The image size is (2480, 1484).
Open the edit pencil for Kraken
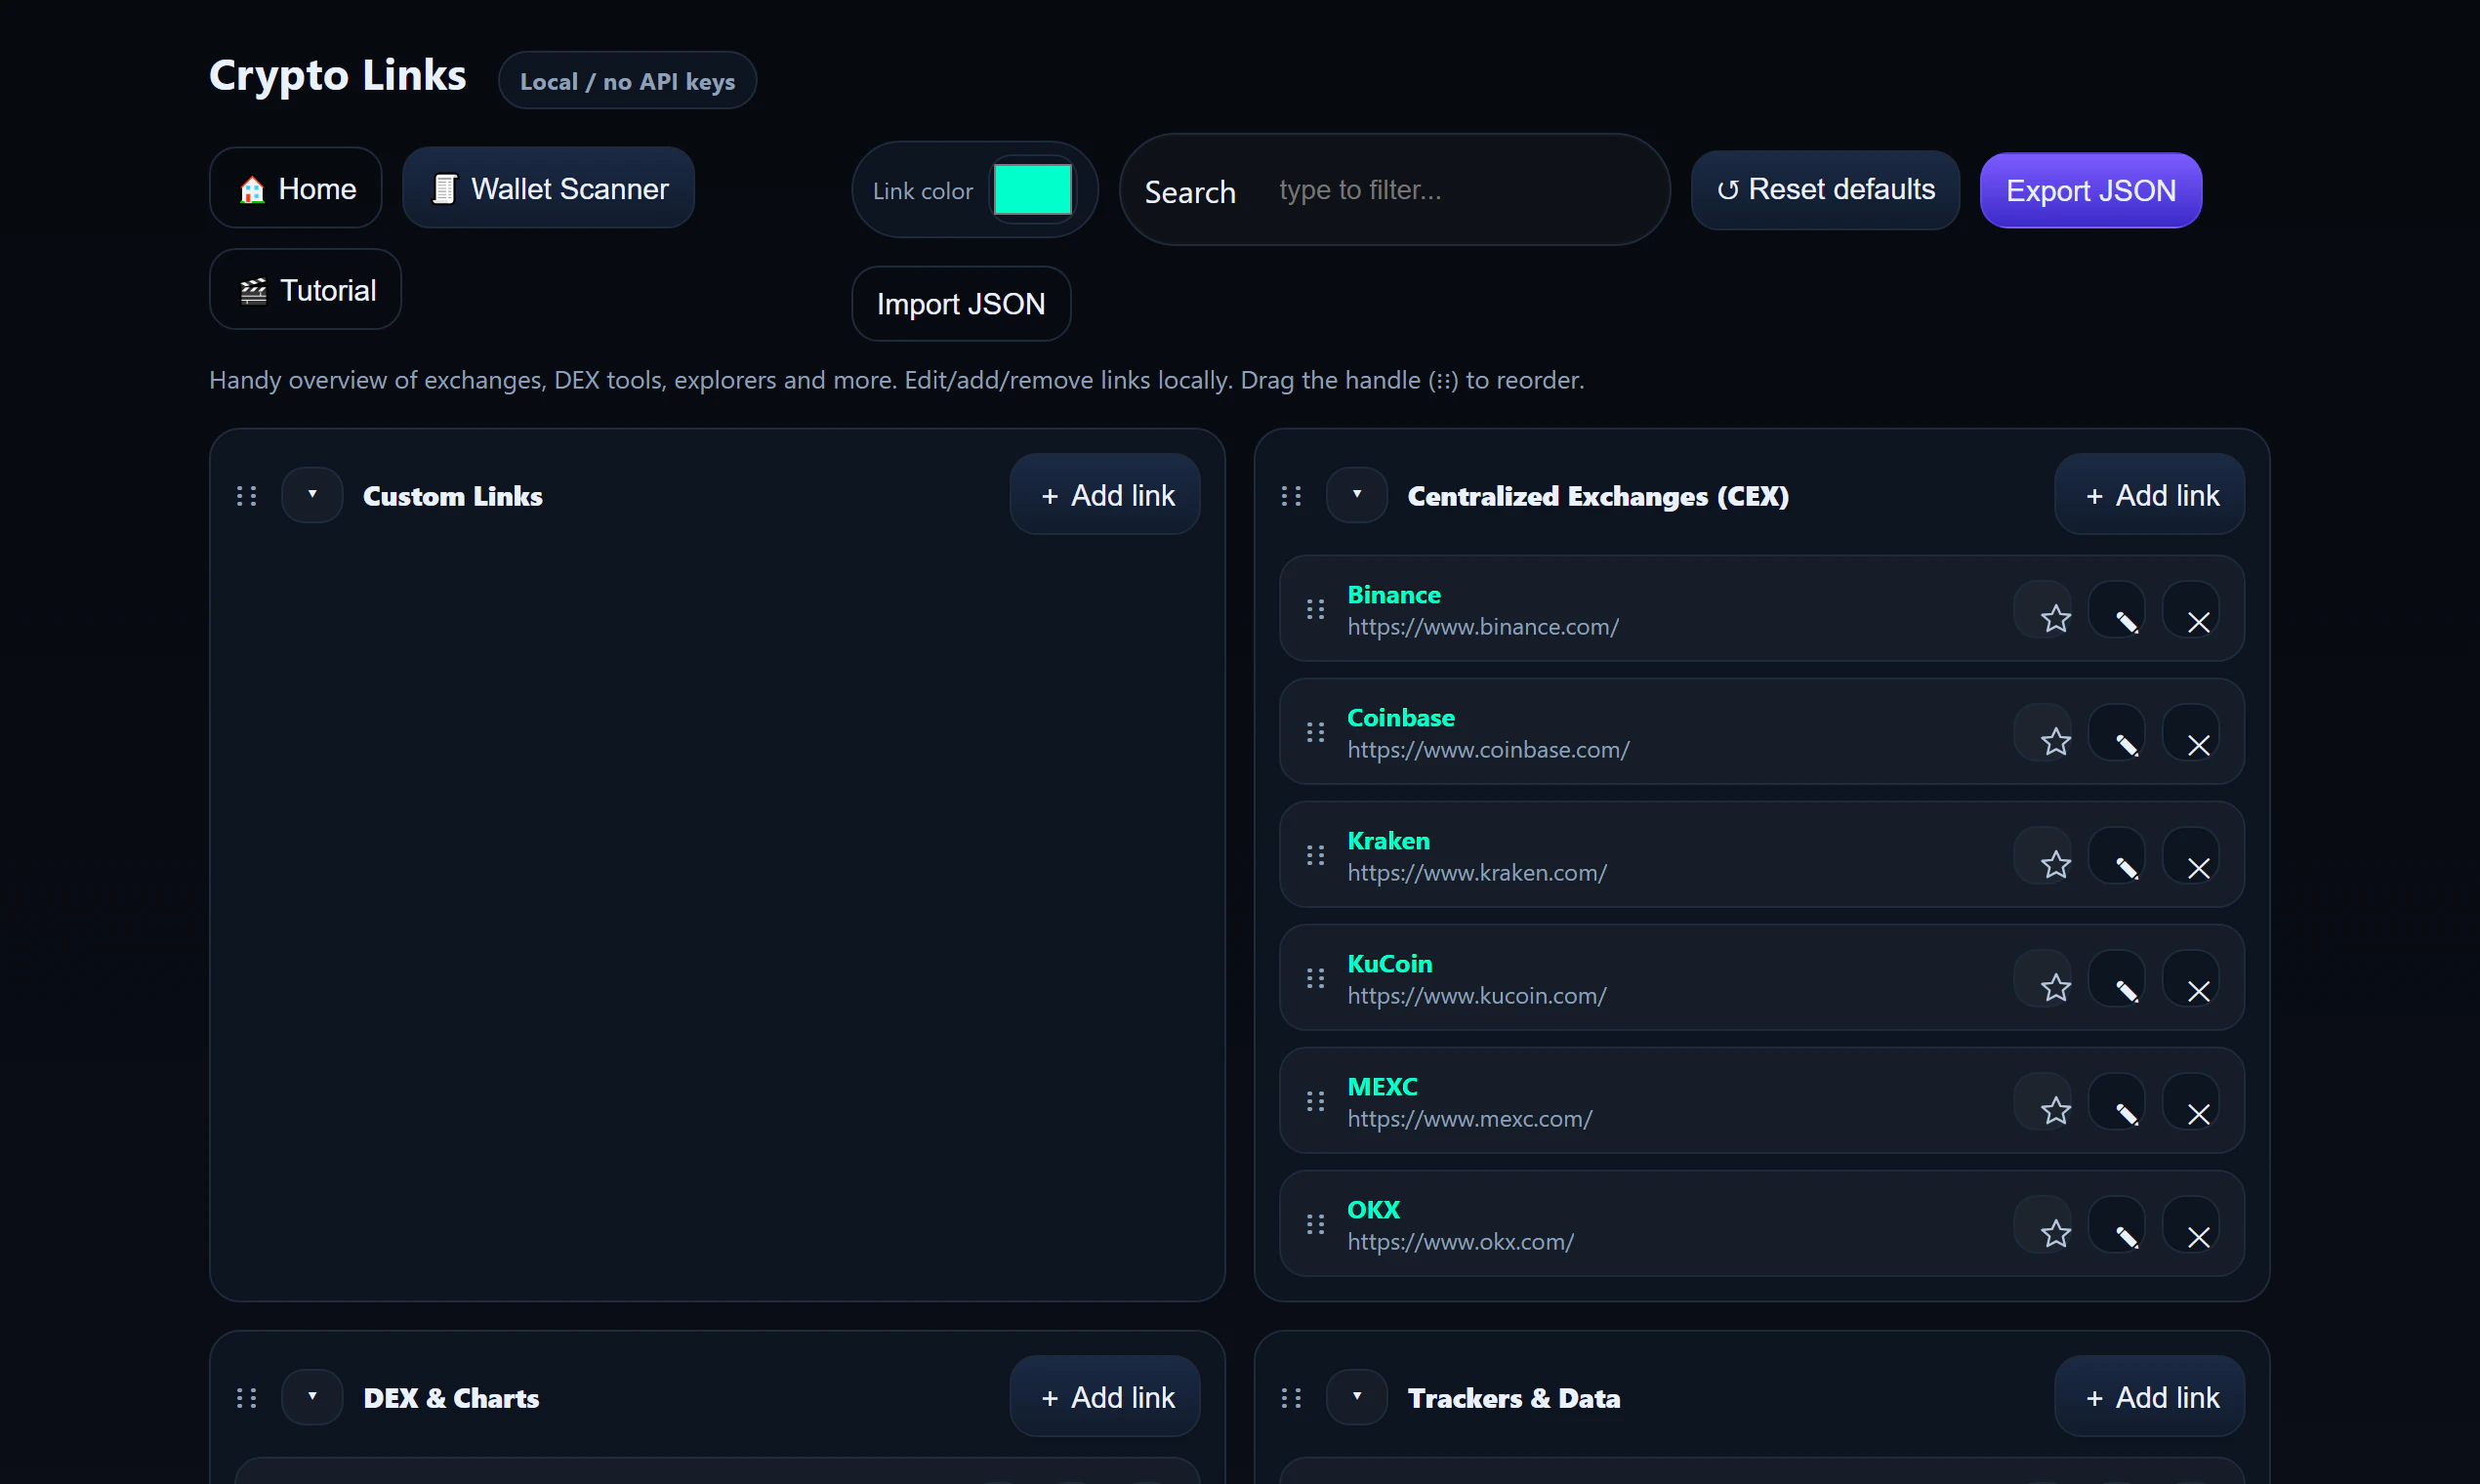click(x=2117, y=855)
